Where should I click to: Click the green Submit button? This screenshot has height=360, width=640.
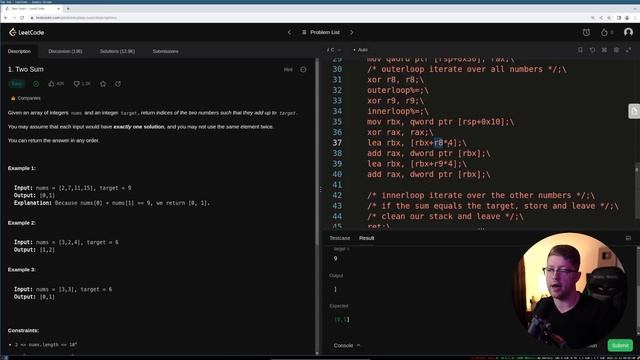coord(620,345)
